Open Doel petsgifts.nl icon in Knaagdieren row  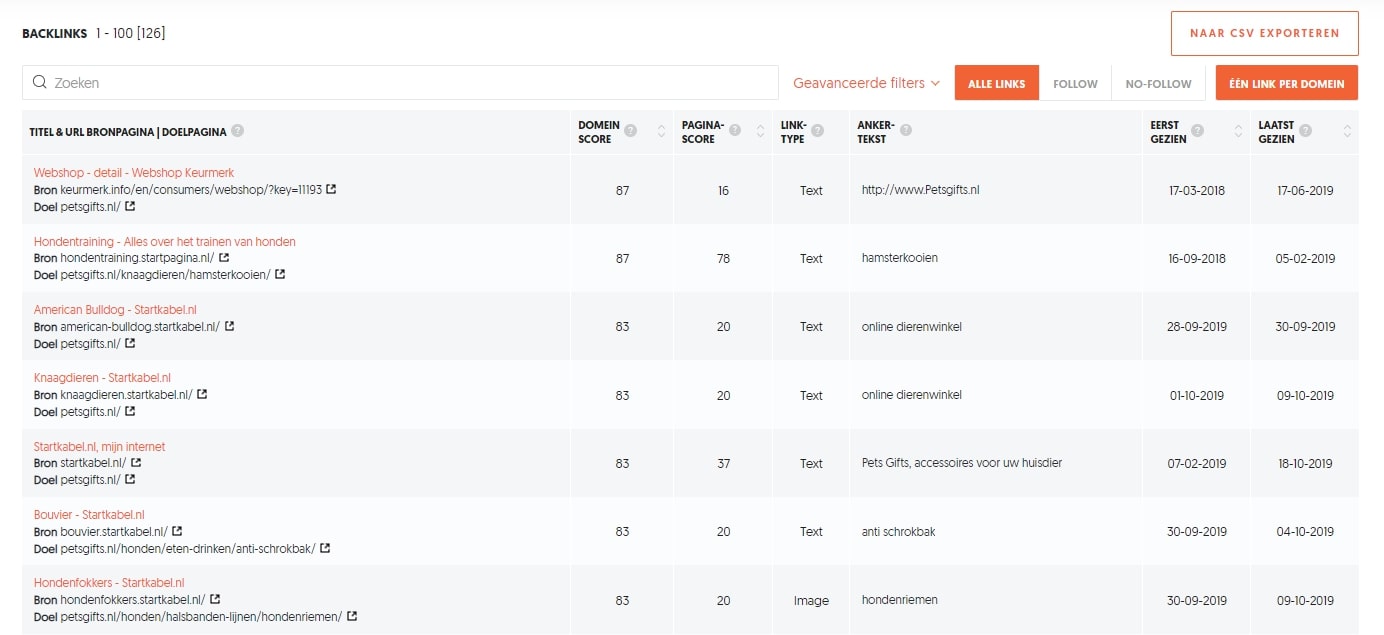(x=130, y=411)
